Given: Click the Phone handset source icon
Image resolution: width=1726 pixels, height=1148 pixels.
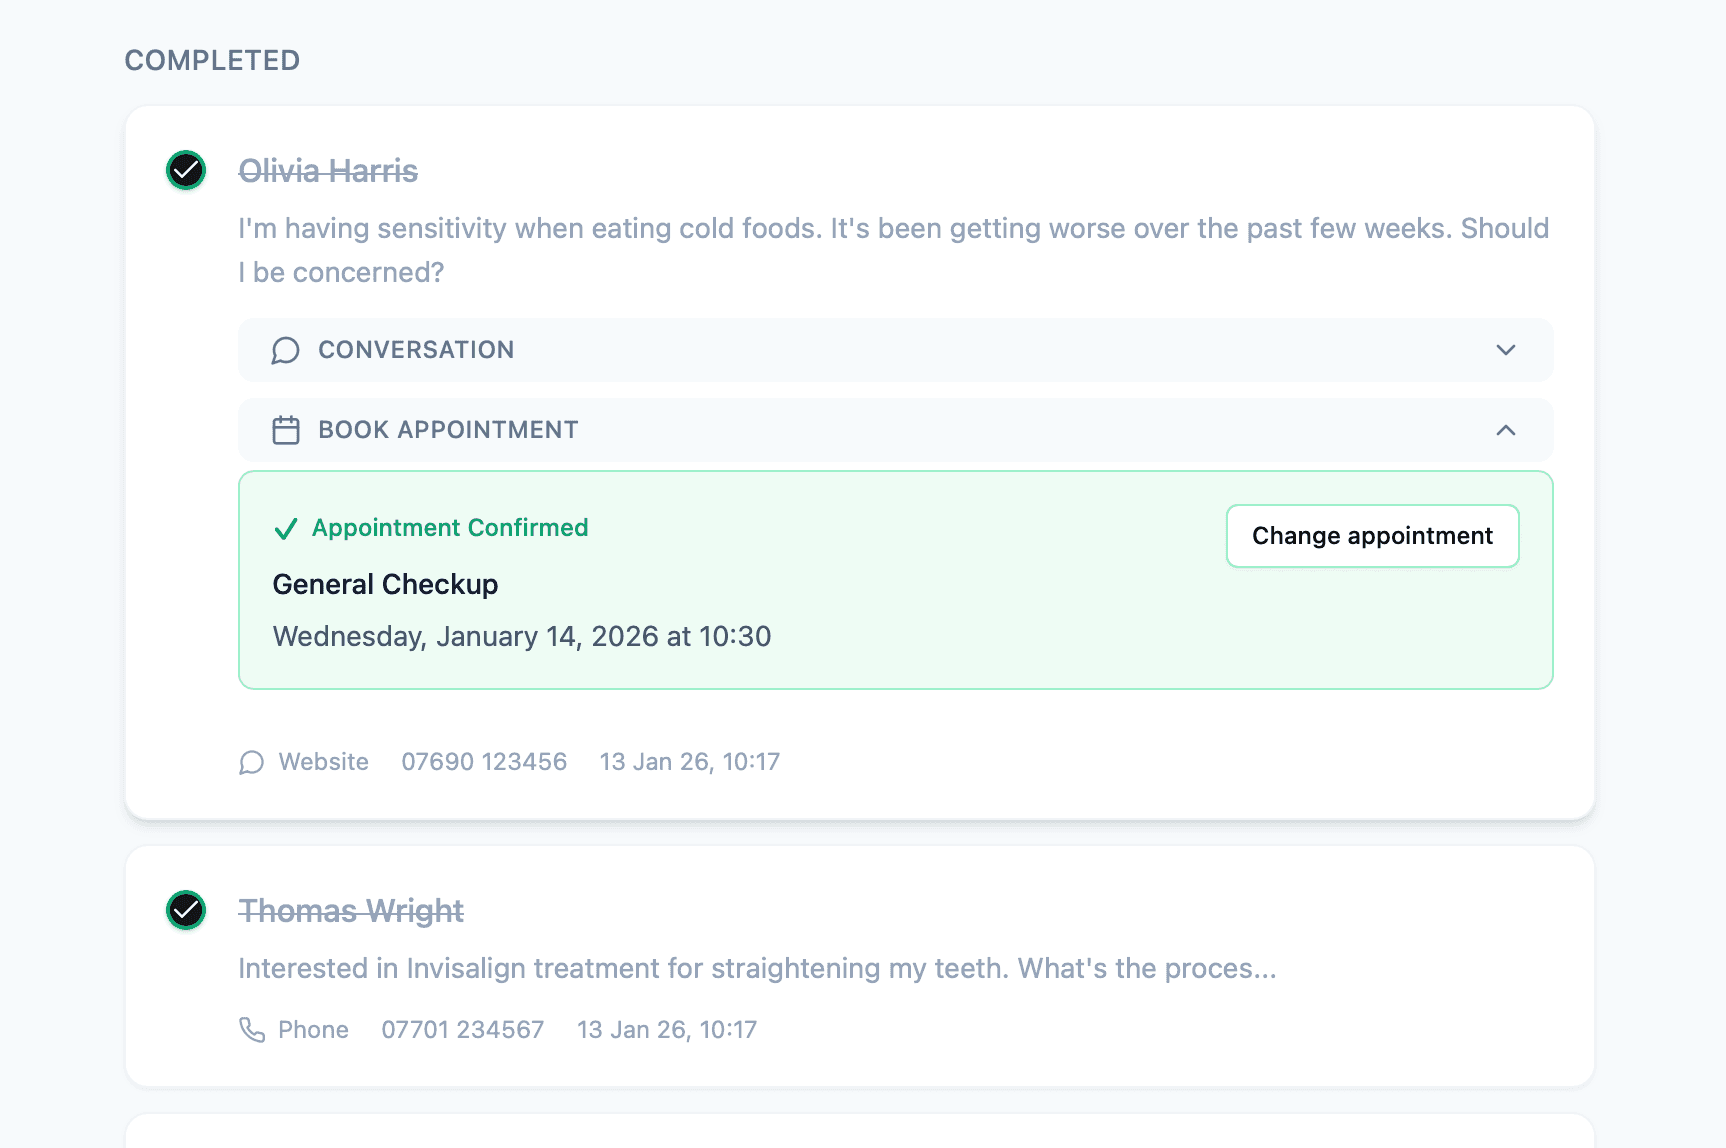Looking at the screenshot, I should click(252, 1030).
